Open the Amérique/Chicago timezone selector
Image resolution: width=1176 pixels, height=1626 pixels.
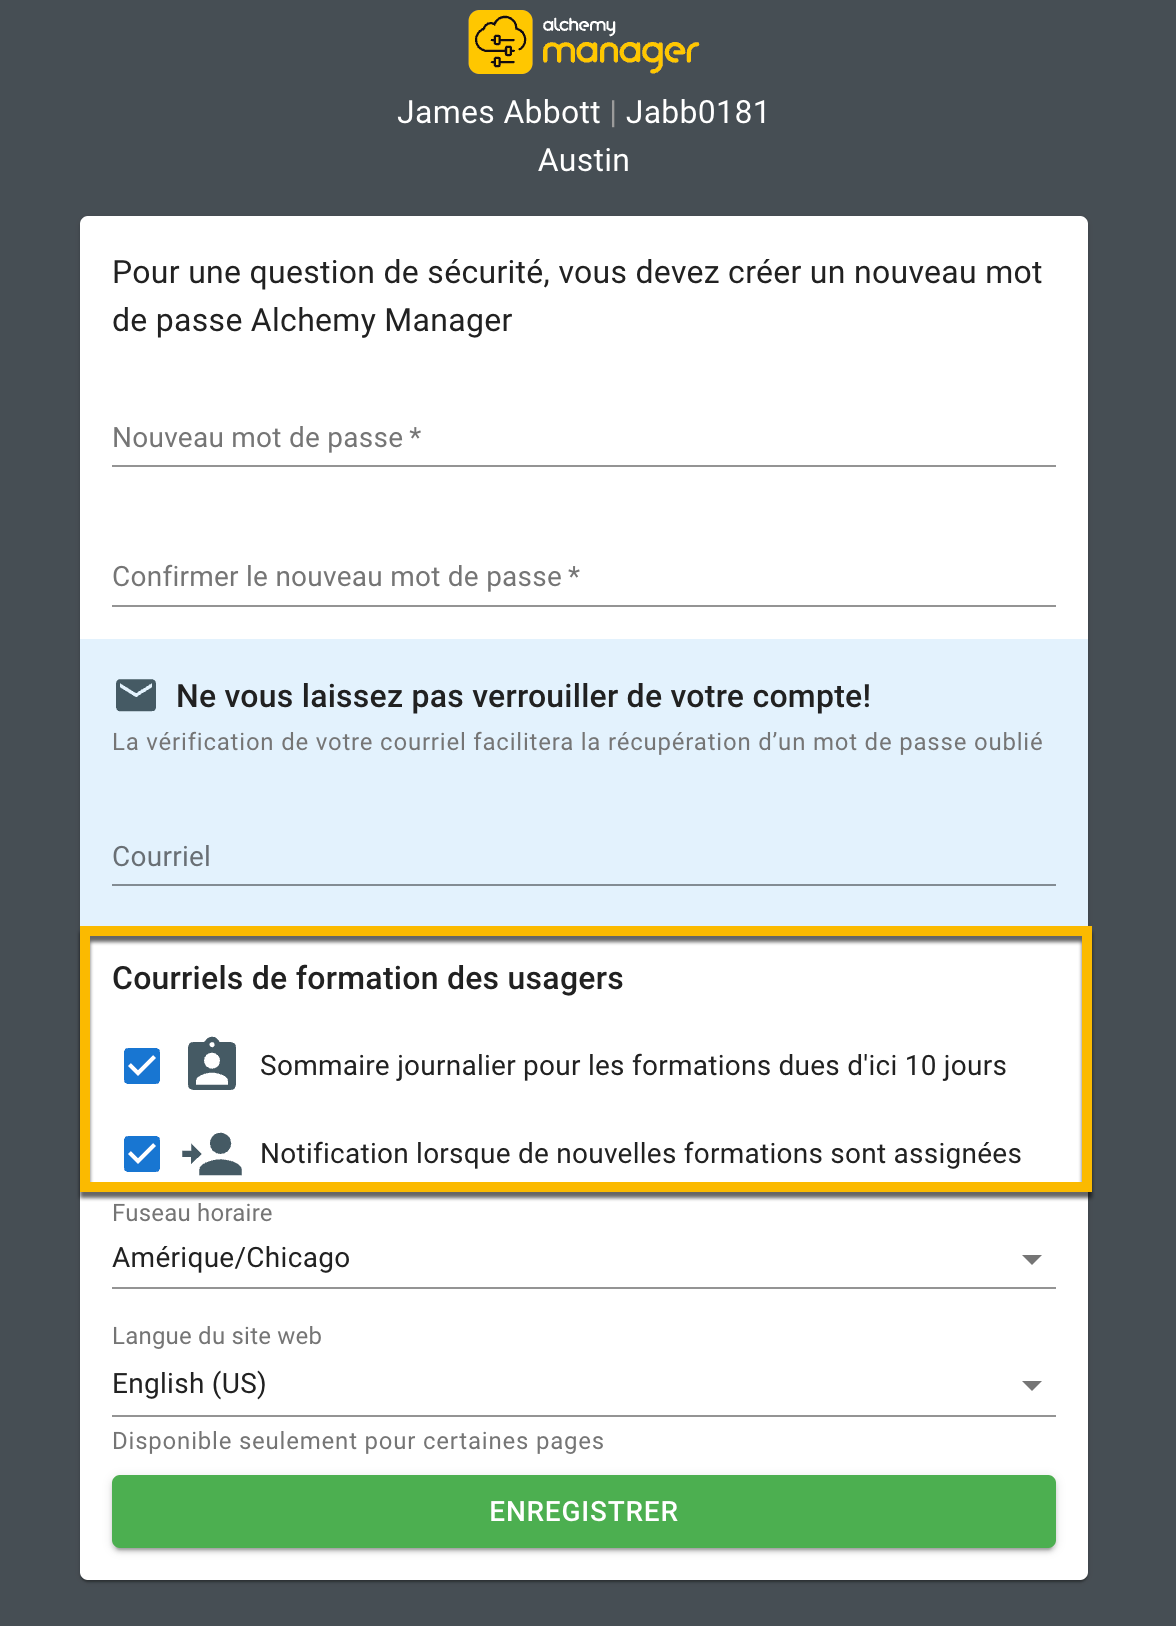[x=583, y=1259]
